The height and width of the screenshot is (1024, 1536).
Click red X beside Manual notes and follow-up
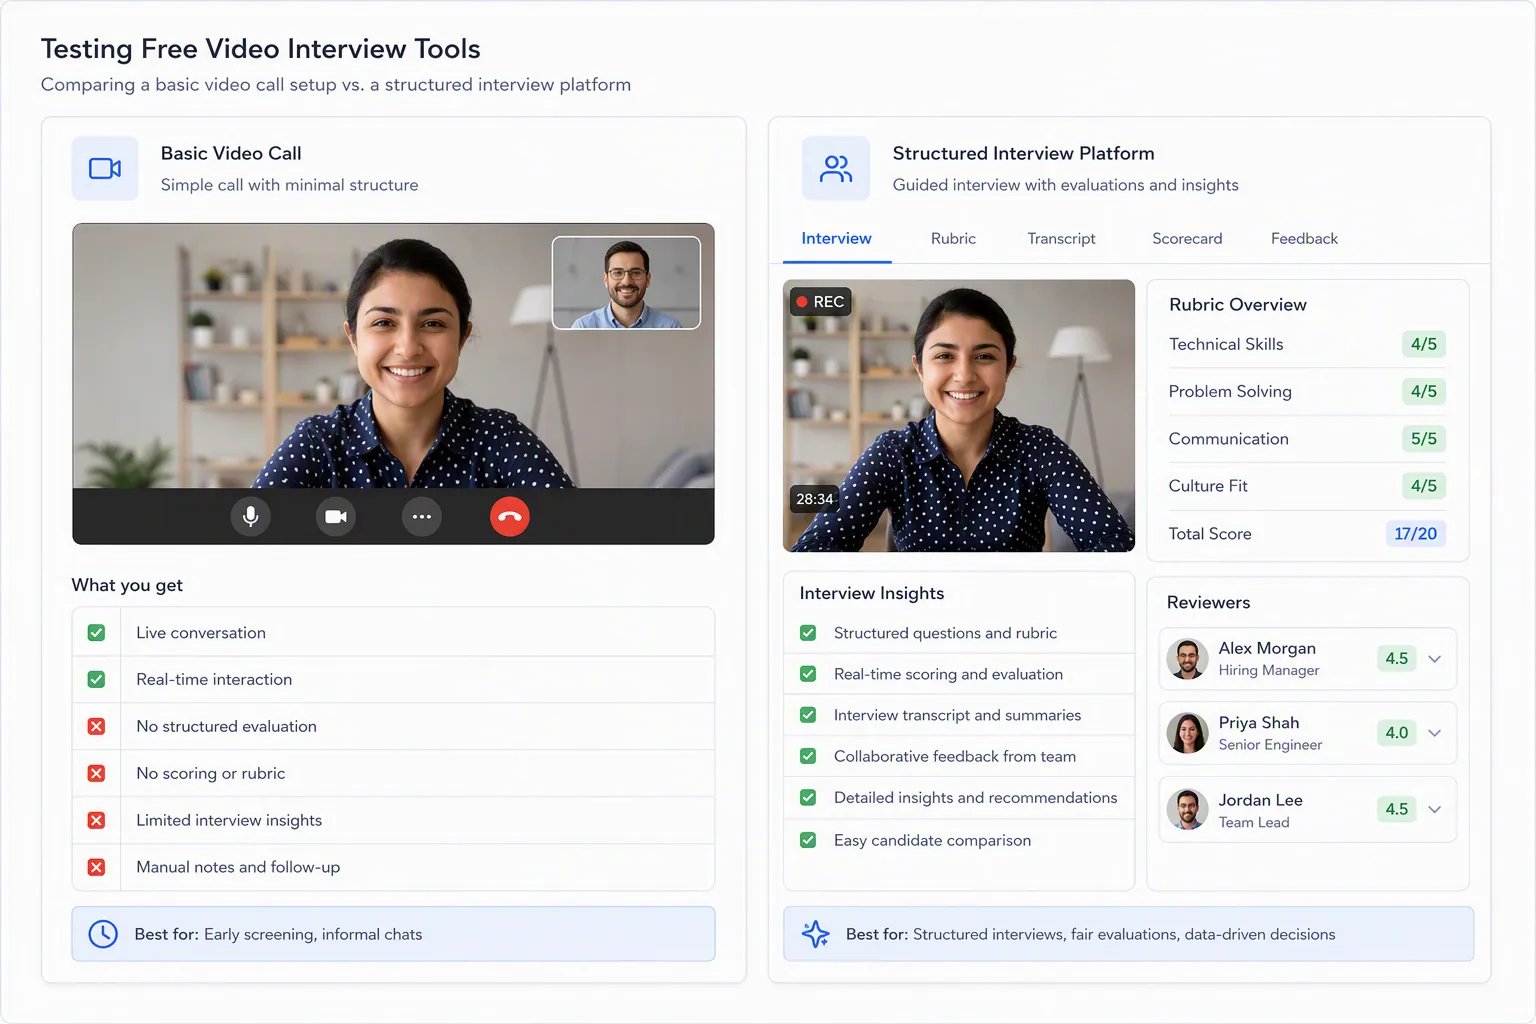(x=96, y=867)
